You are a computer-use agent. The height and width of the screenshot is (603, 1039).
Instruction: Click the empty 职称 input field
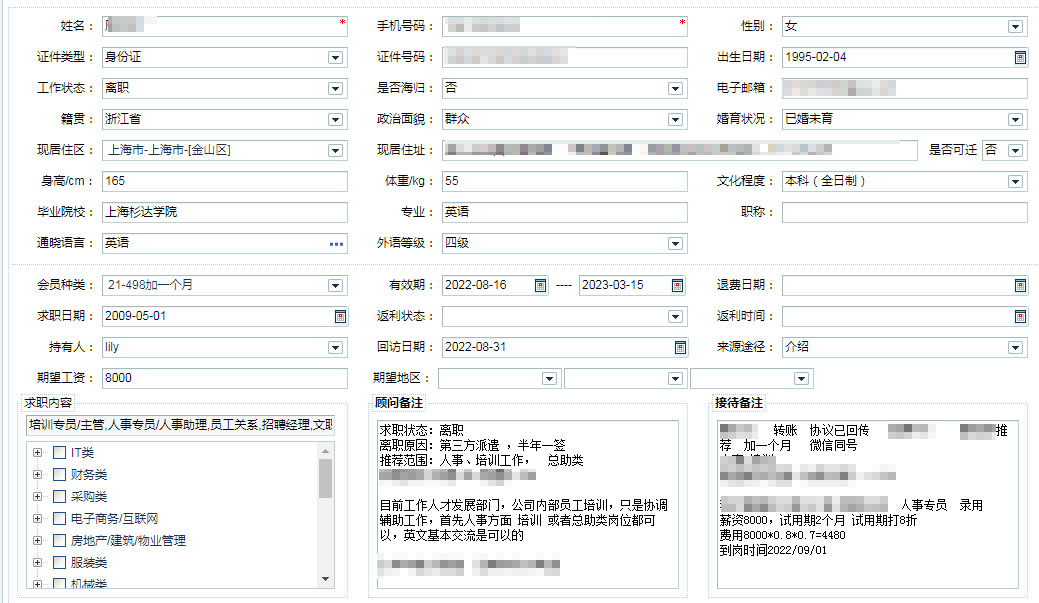(x=904, y=213)
